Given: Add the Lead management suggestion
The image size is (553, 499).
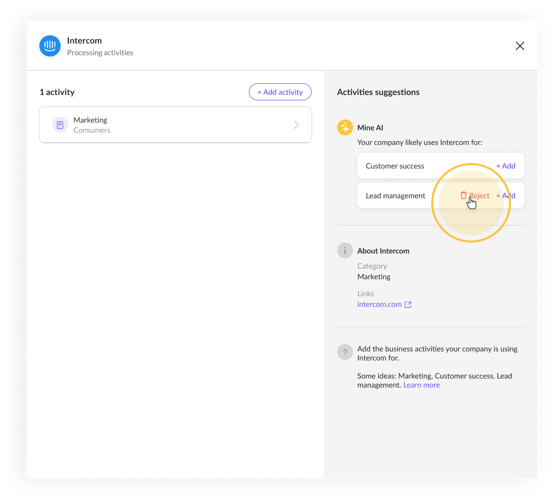Looking at the screenshot, I should click(x=506, y=195).
